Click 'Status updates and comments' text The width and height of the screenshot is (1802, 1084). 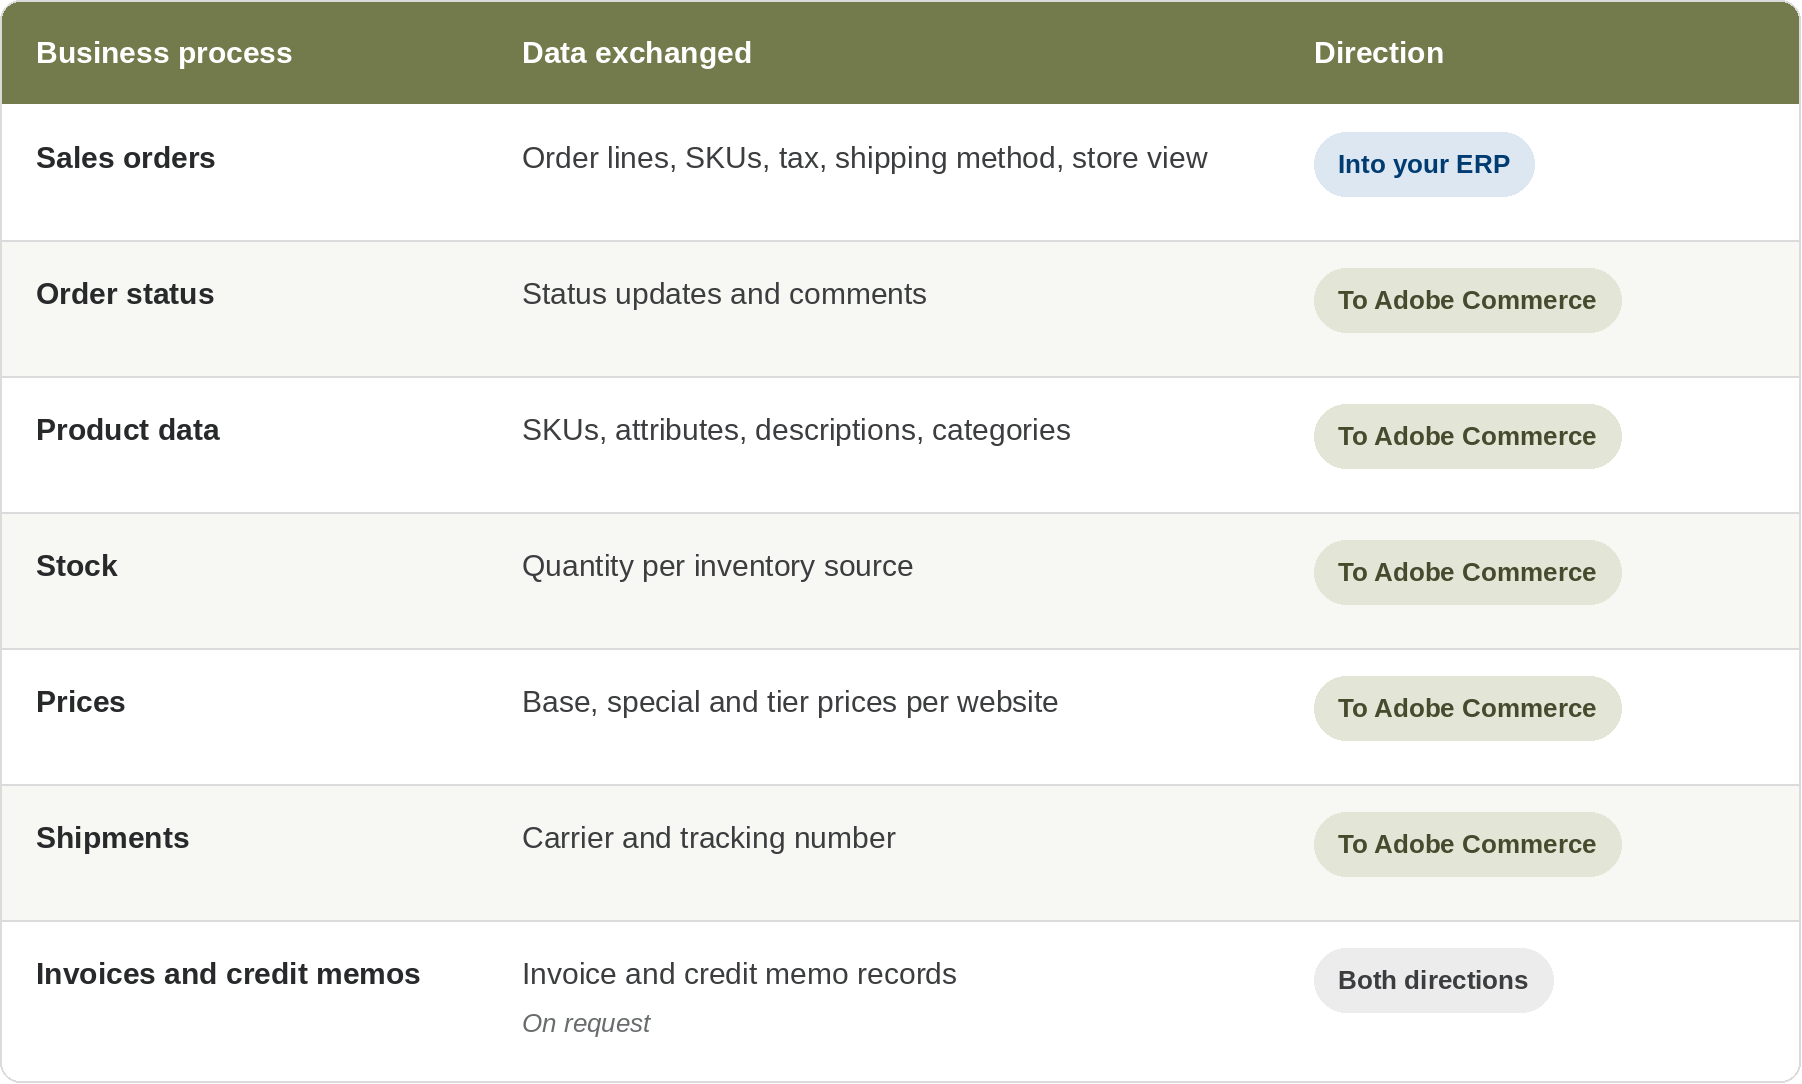click(x=724, y=294)
